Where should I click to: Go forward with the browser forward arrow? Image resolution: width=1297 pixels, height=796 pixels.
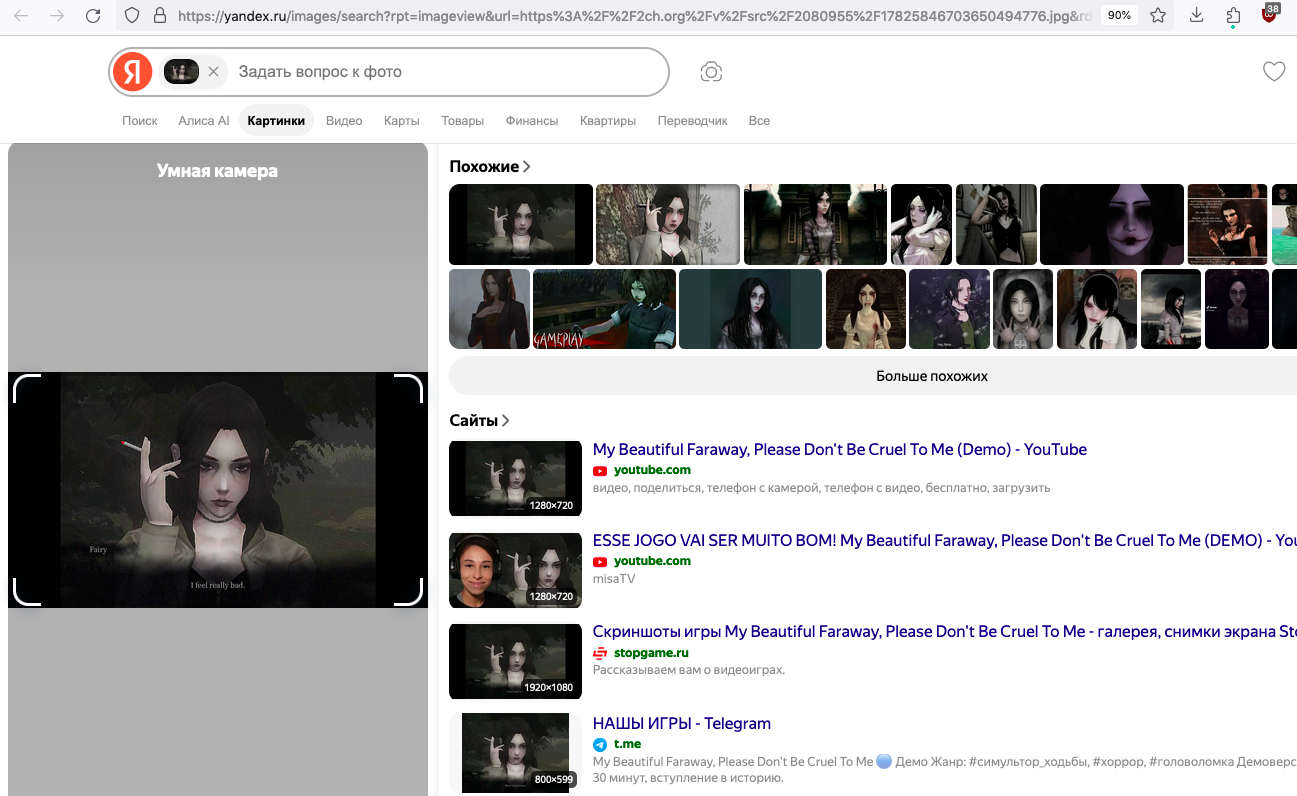[57, 16]
